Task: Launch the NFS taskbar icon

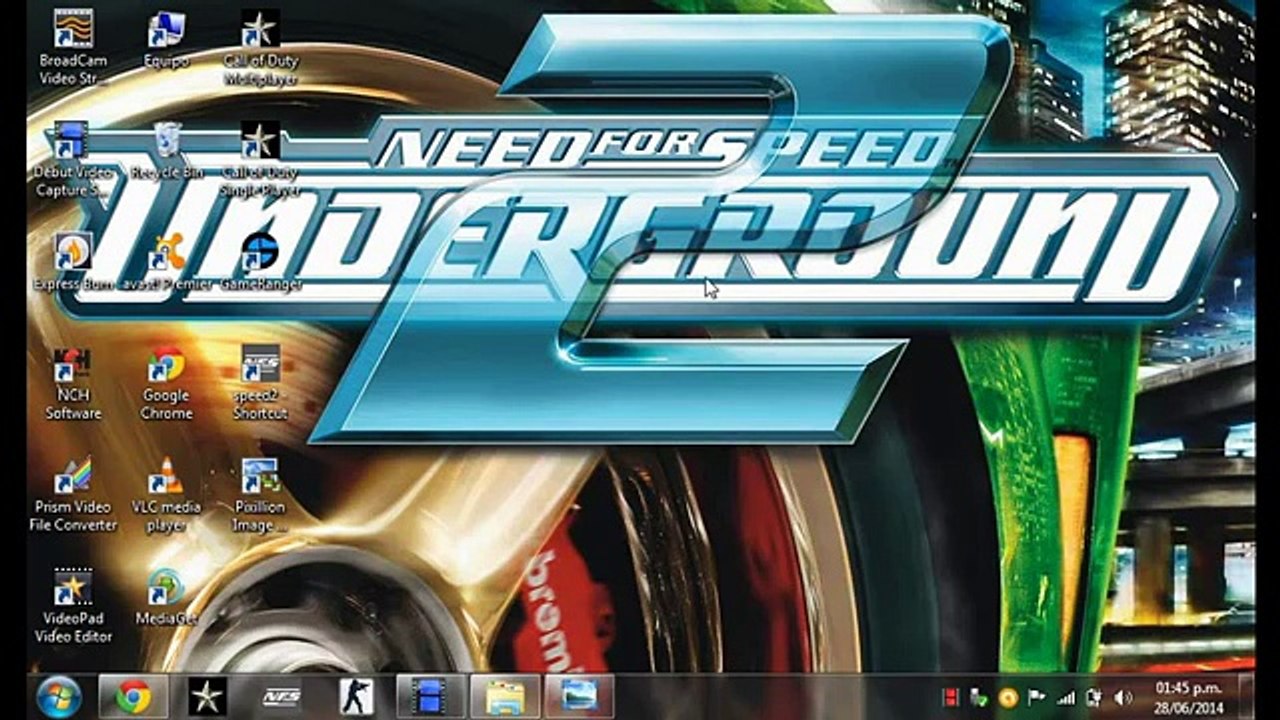Action: pyautogui.click(x=282, y=696)
